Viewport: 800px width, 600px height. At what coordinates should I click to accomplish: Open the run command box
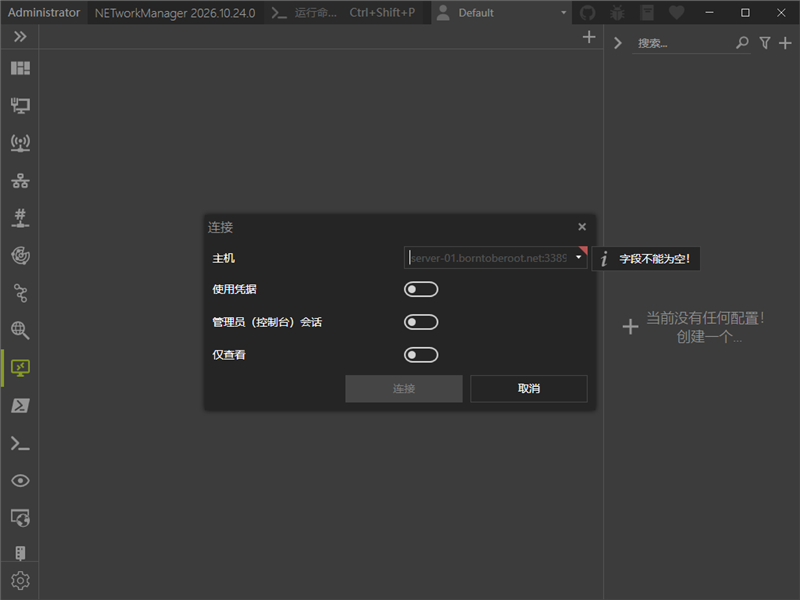pos(343,12)
